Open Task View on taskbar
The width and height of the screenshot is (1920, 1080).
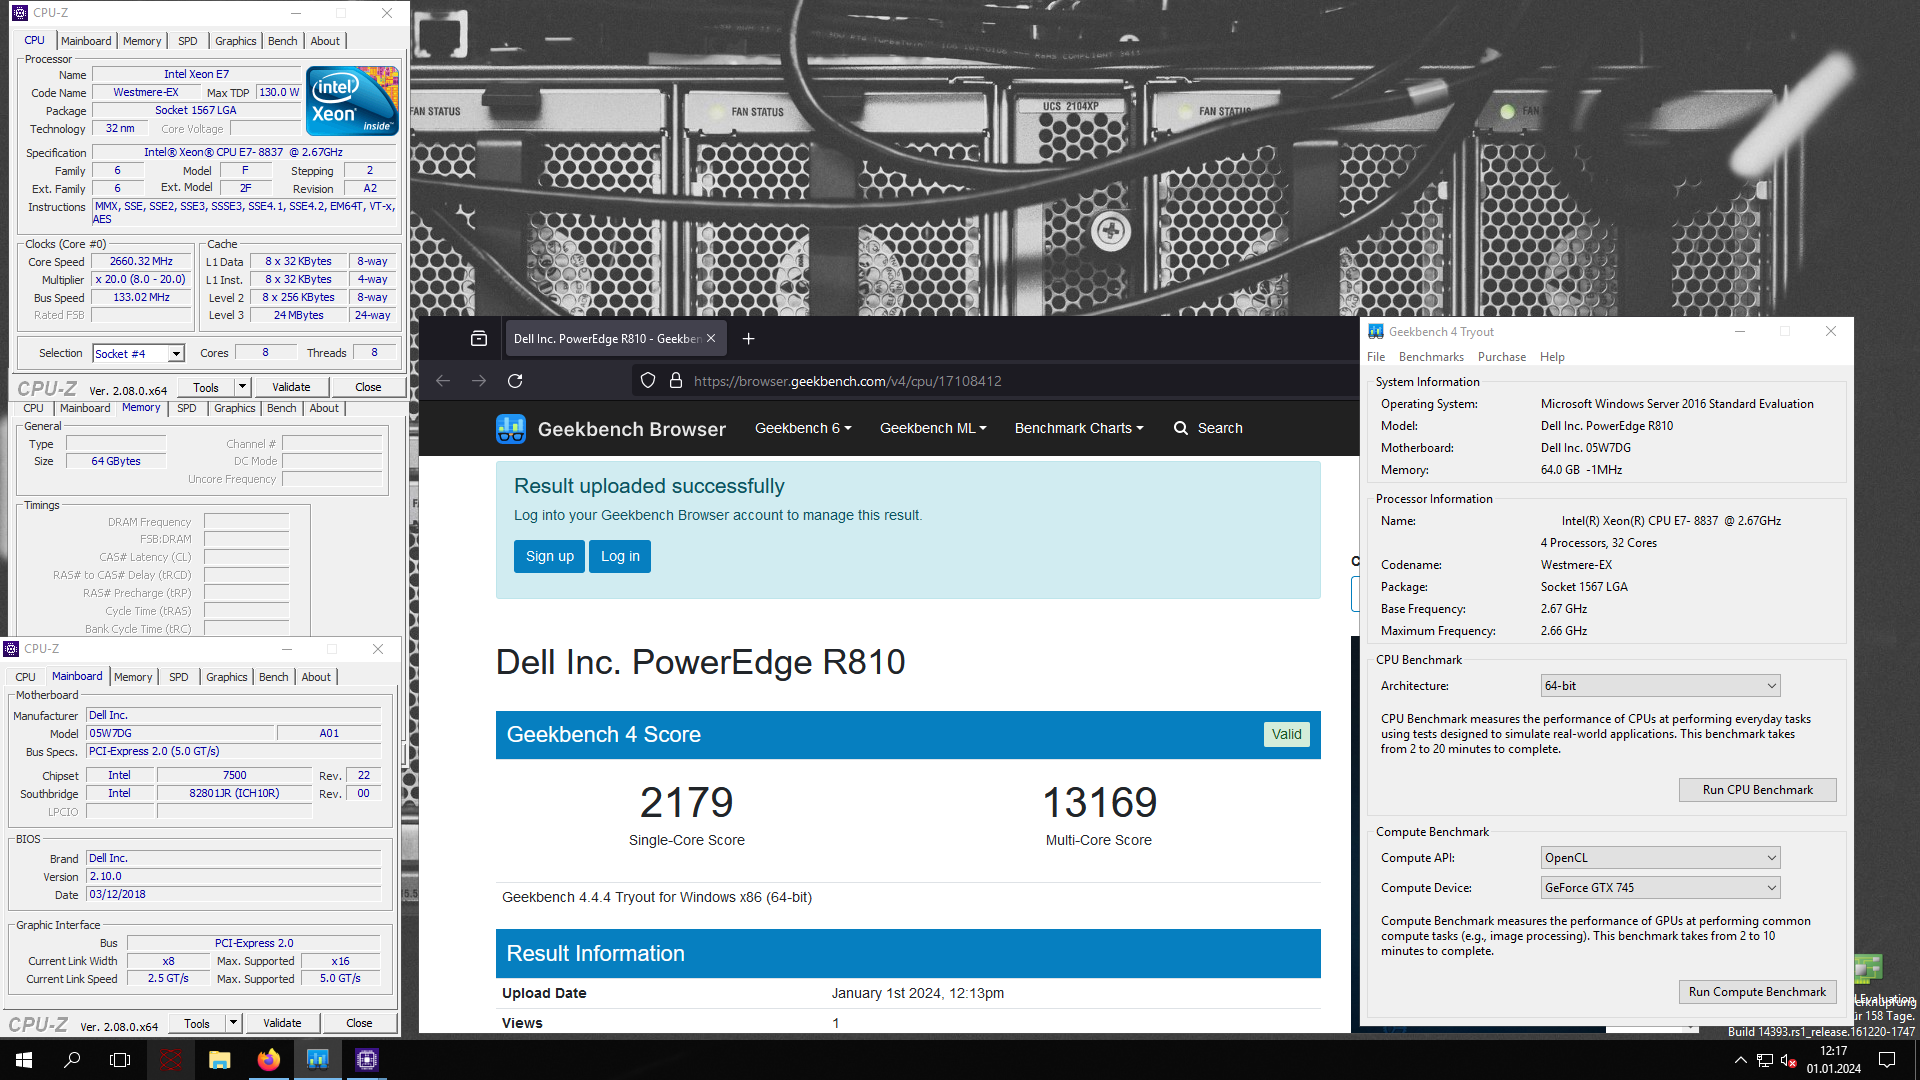pyautogui.click(x=120, y=1060)
